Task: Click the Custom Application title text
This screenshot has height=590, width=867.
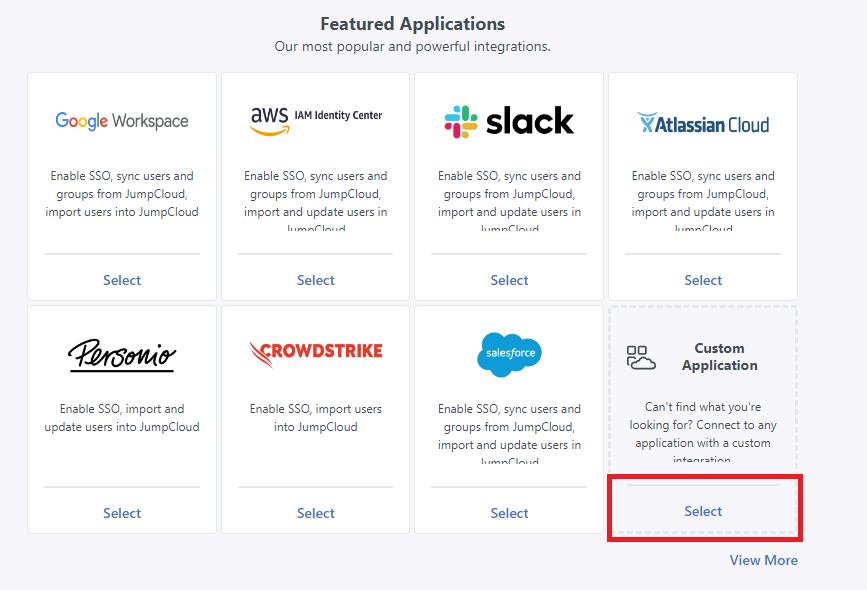Action: (x=719, y=357)
